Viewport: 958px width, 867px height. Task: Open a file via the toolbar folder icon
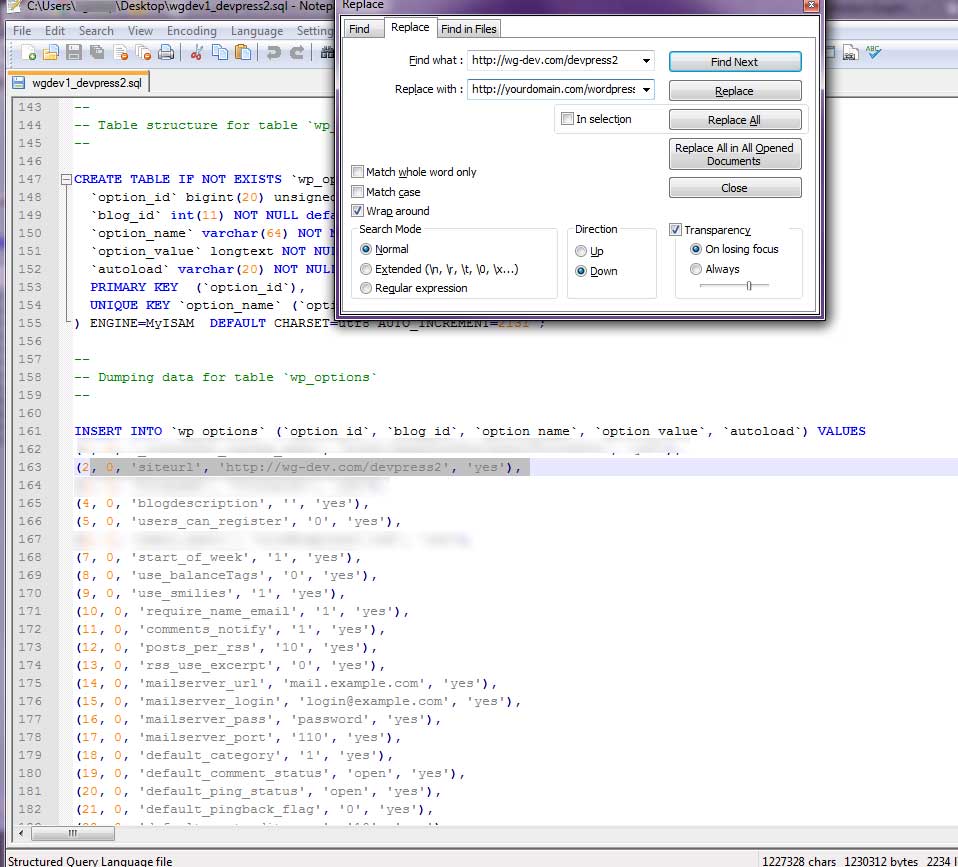51,53
